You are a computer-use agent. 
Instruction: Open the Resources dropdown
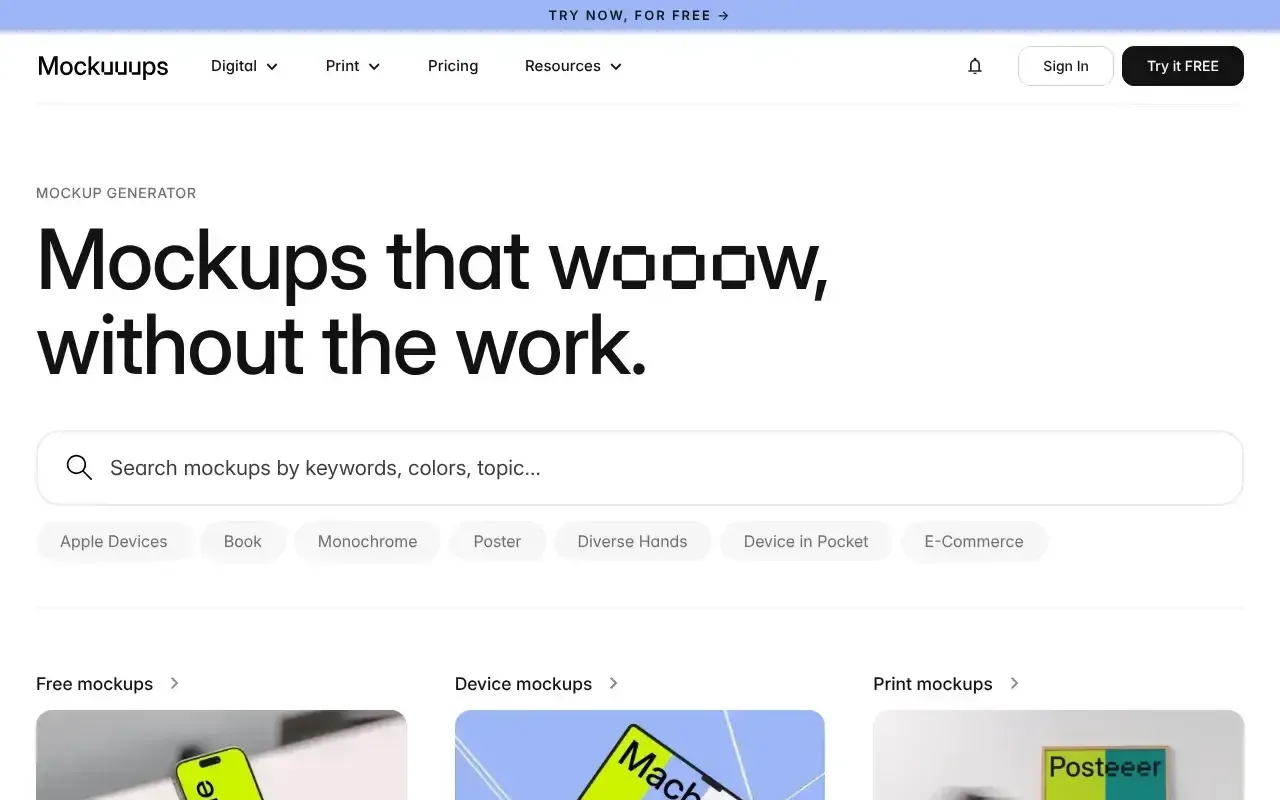pos(572,66)
